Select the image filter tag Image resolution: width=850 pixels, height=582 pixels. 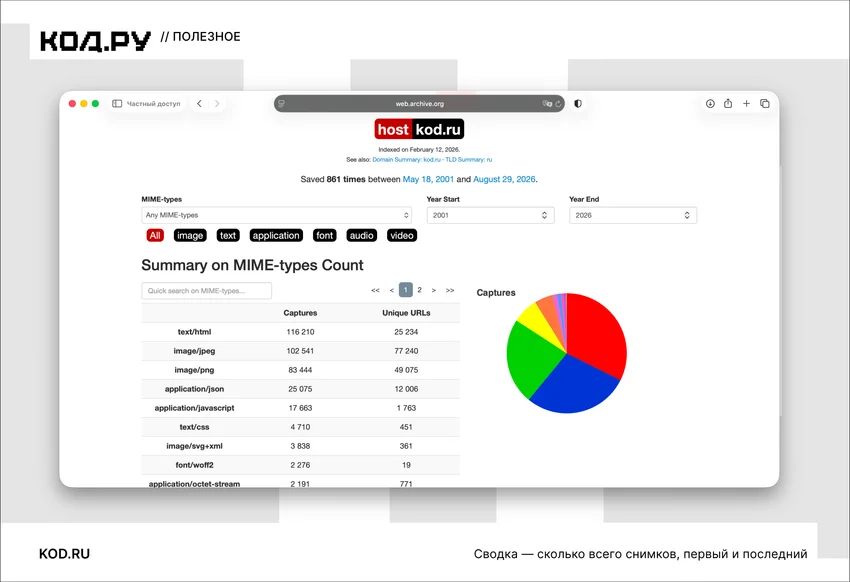tap(190, 235)
